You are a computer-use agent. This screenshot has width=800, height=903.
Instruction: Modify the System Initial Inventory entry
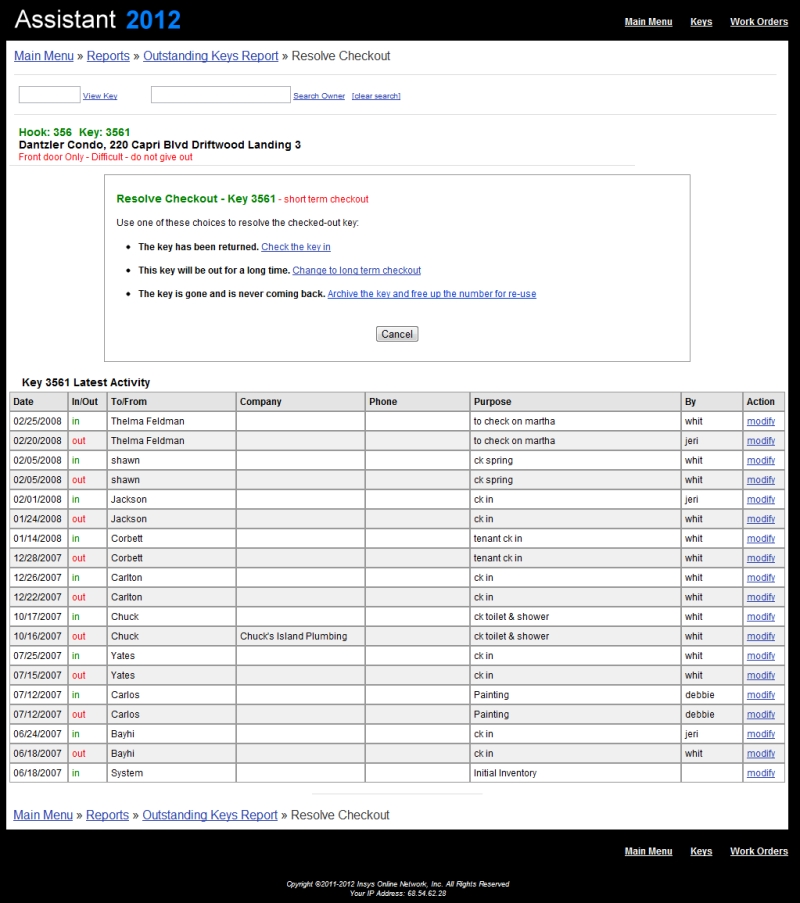760,774
